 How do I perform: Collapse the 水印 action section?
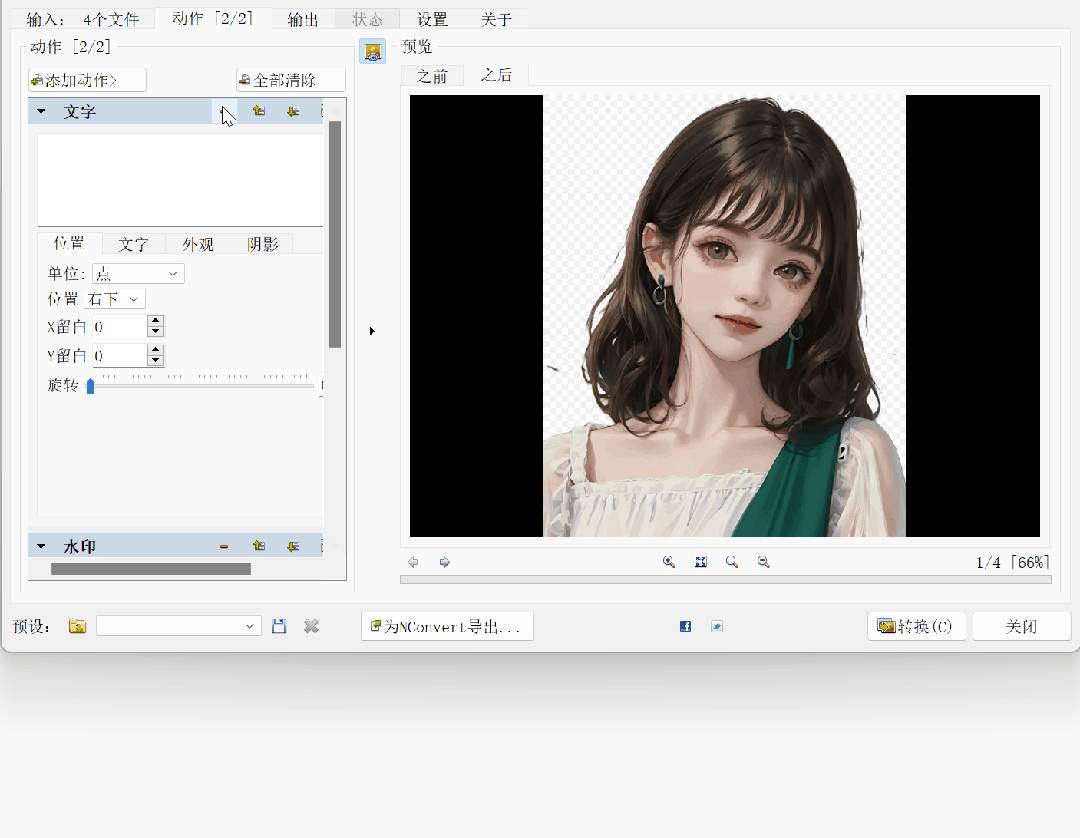pyautogui.click(x=41, y=546)
